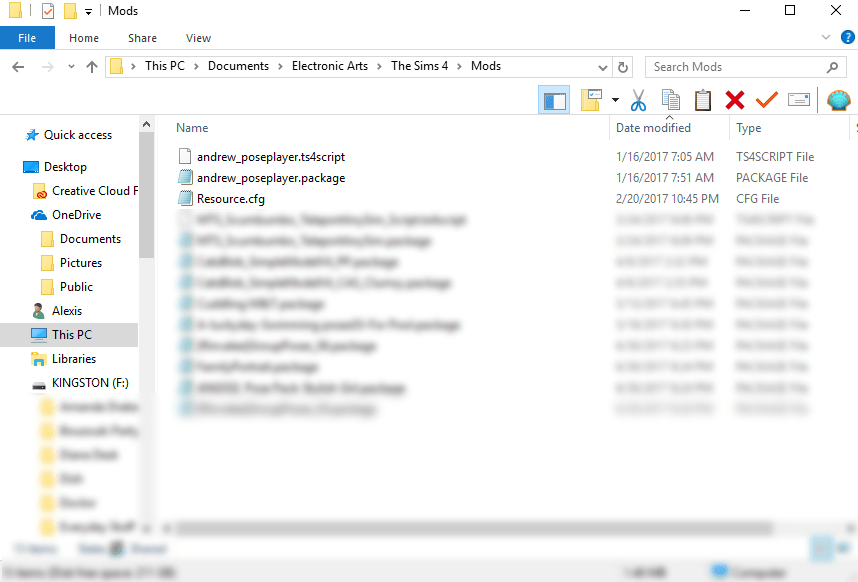
Task: Open the Home ribbon tab
Action: (84, 38)
